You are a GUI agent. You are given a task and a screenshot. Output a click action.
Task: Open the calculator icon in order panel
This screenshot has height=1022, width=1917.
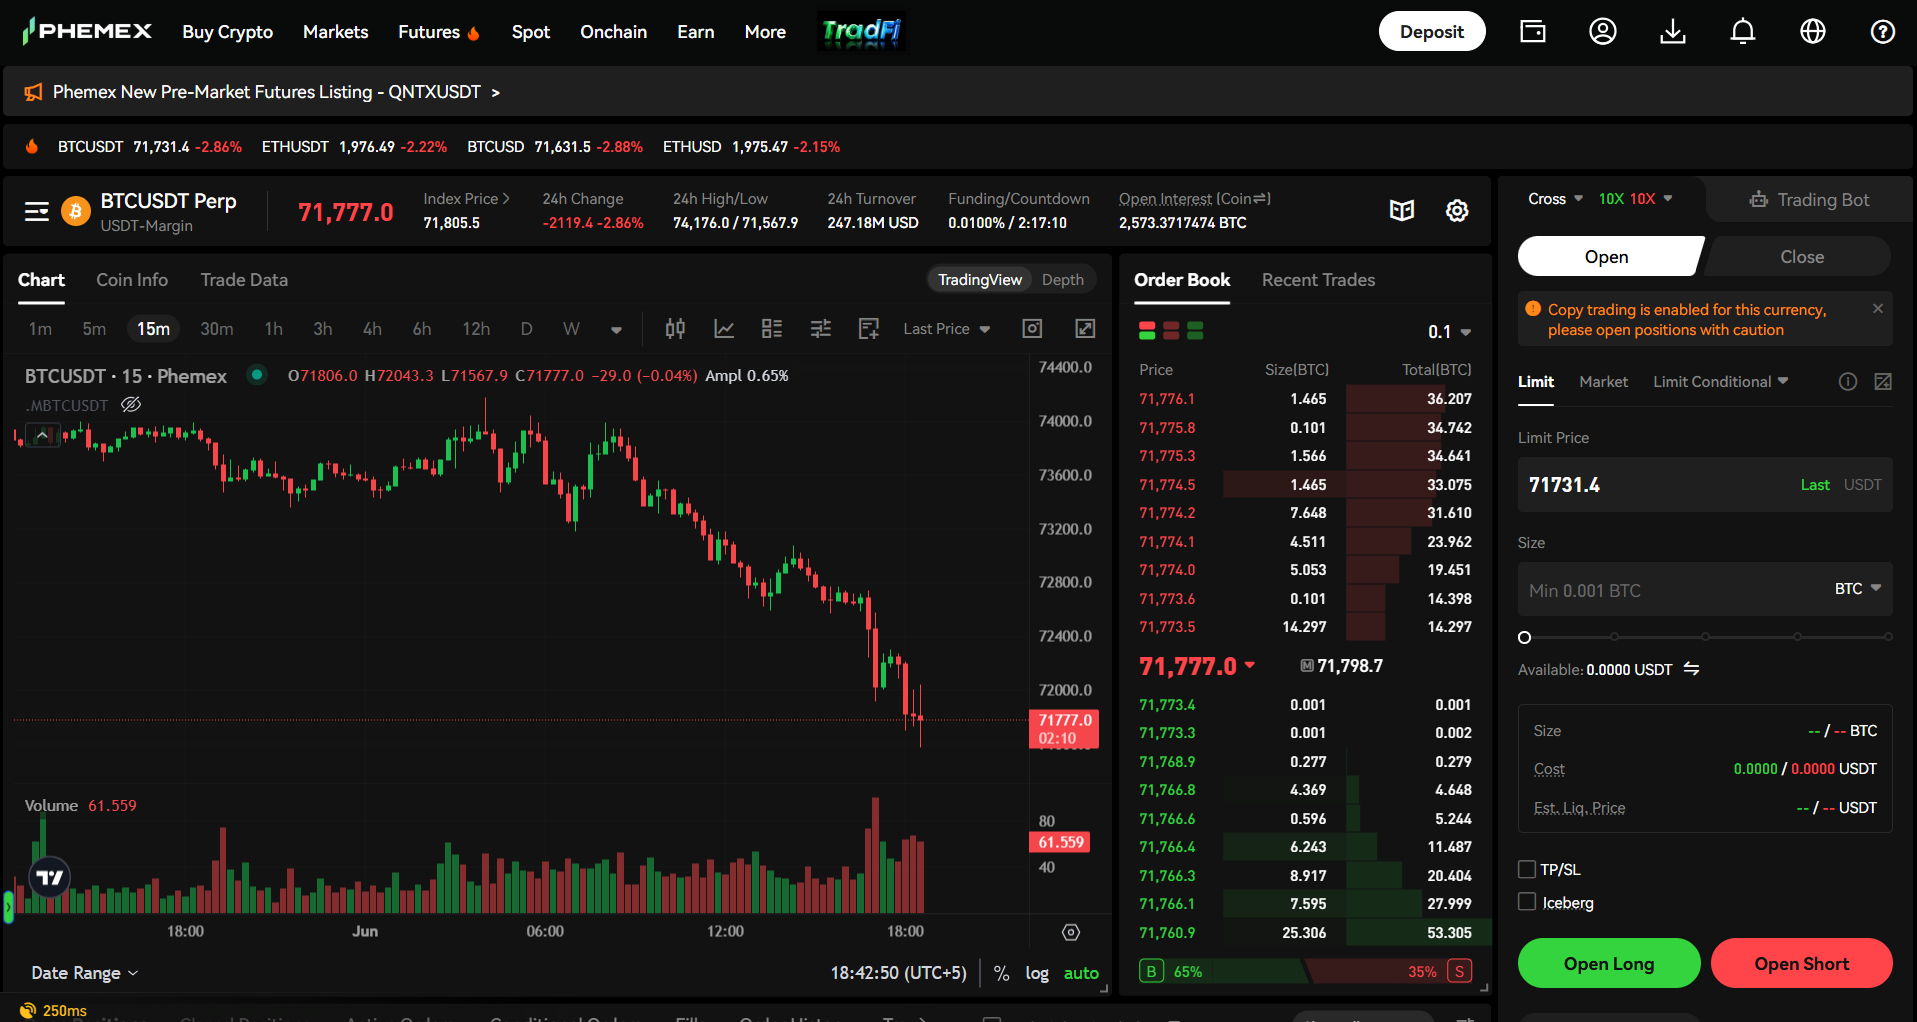click(x=1883, y=382)
